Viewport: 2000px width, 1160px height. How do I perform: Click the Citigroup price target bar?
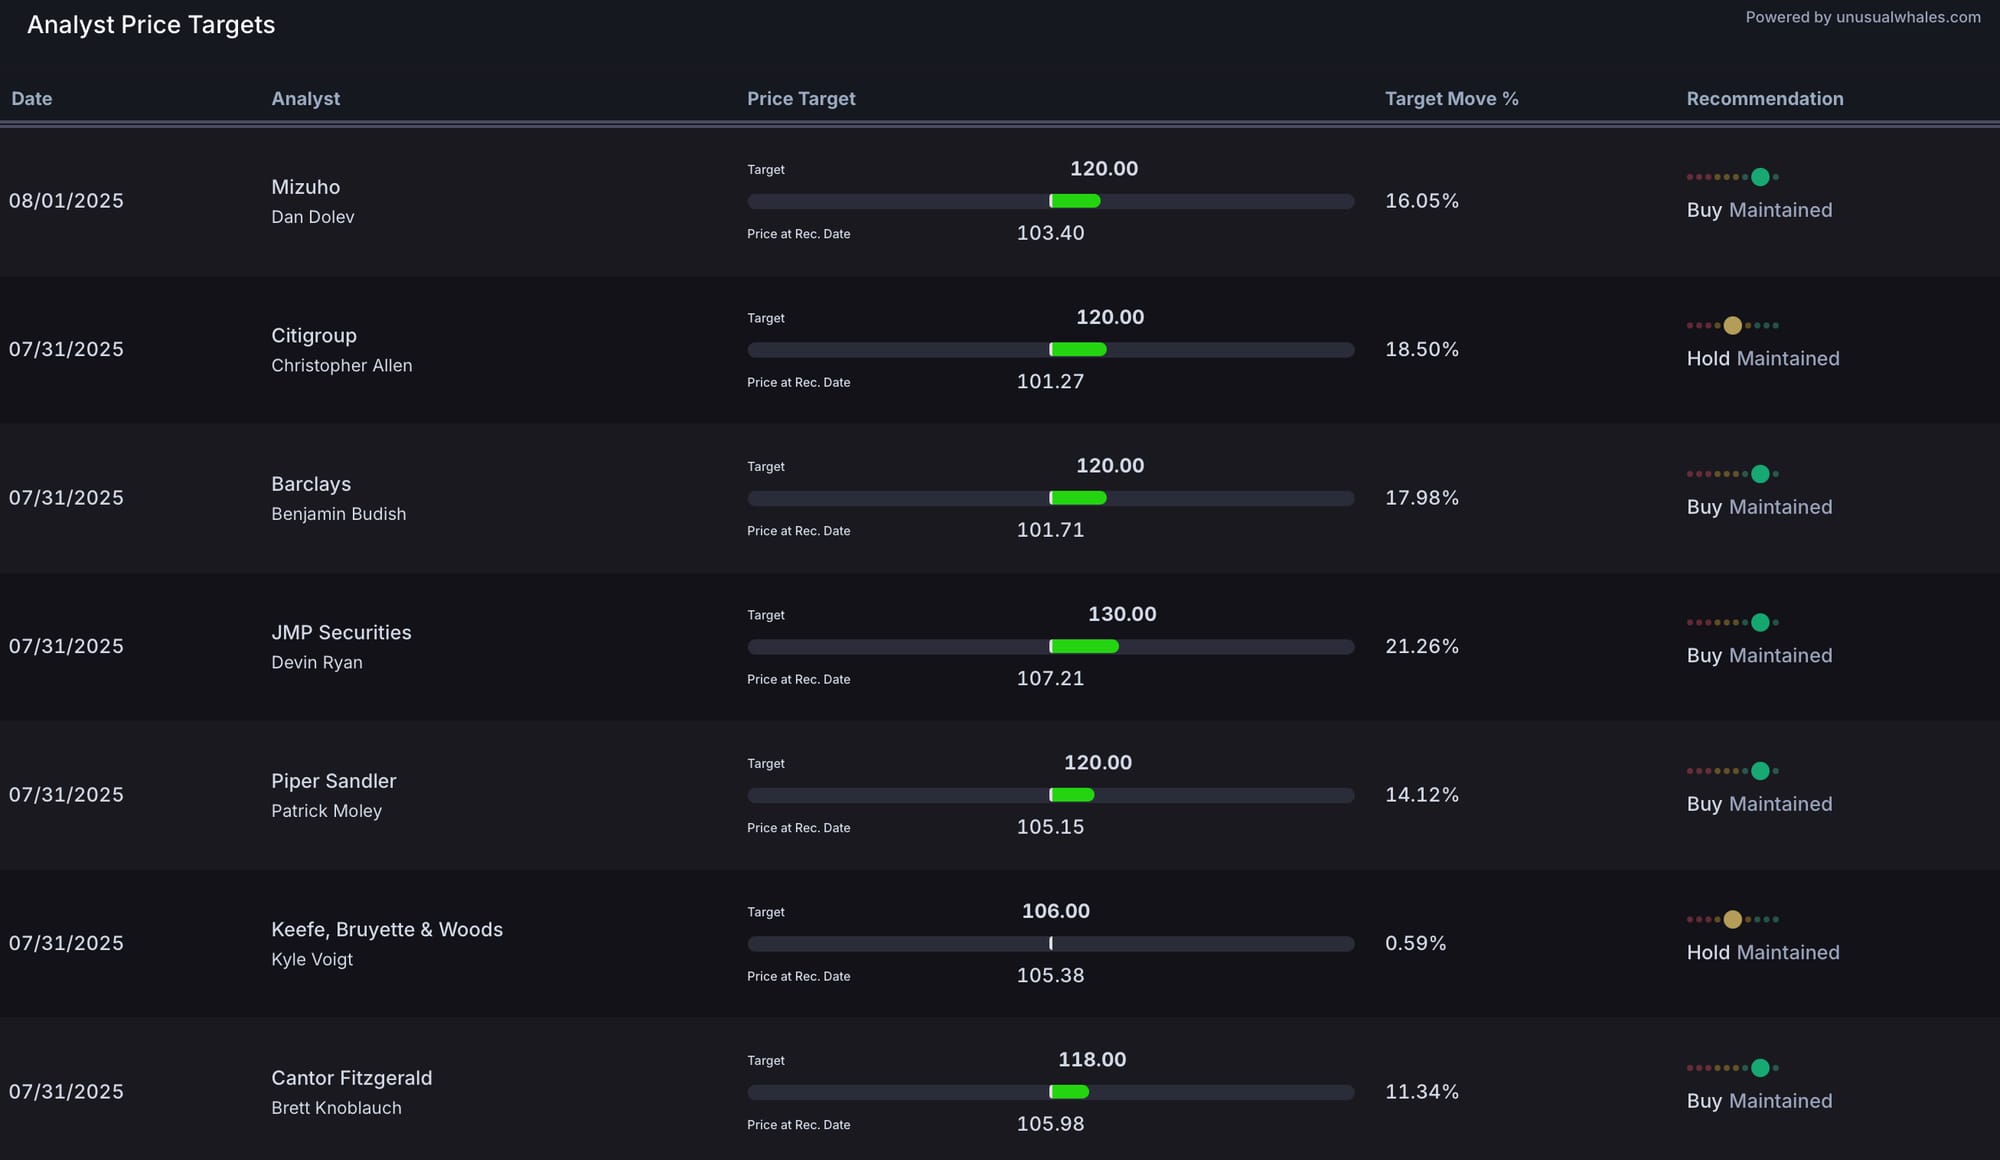[1051, 350]
